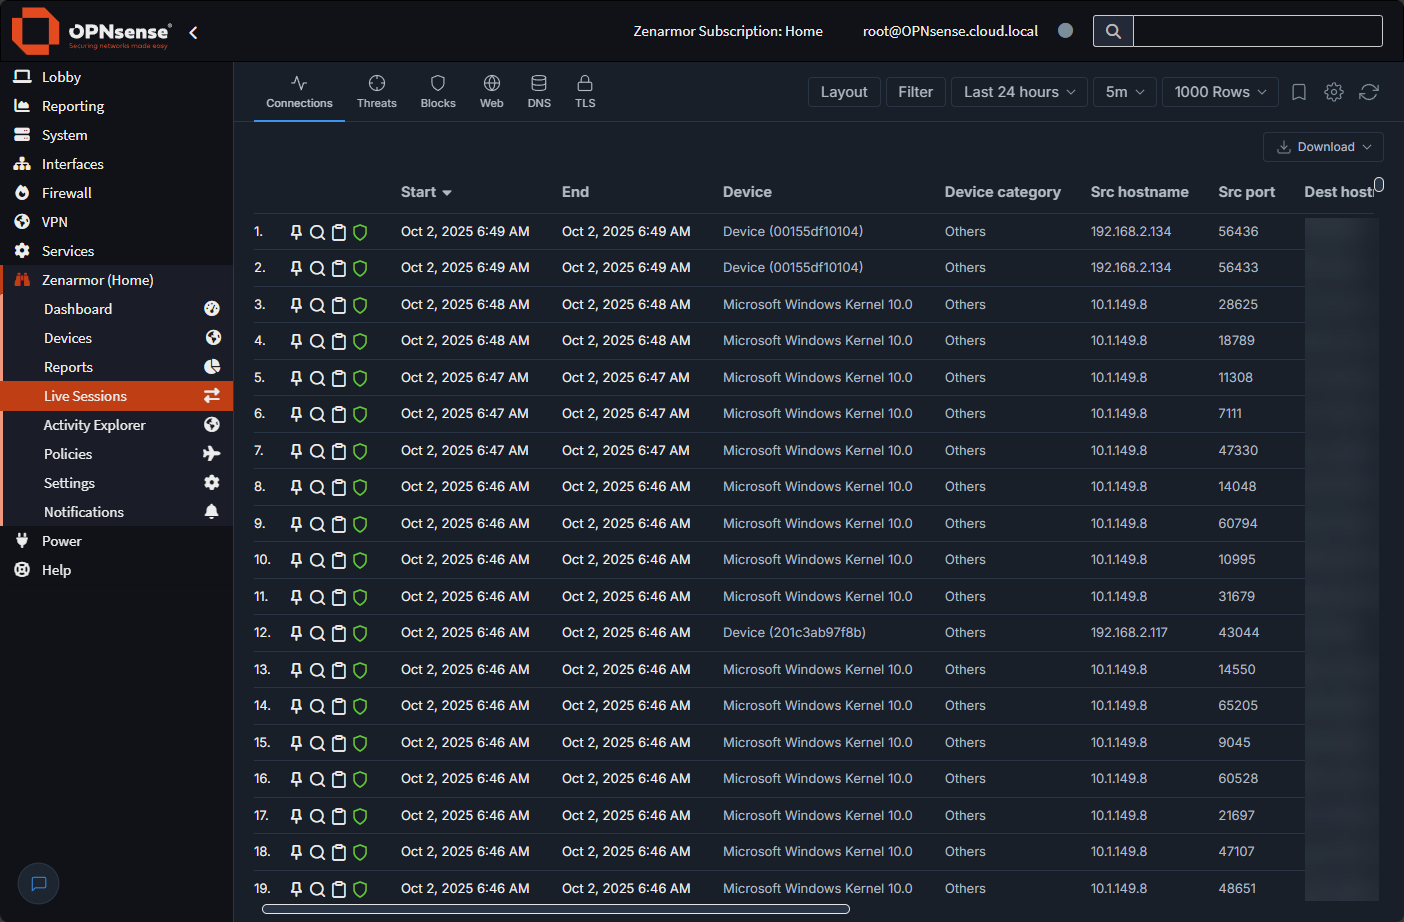The height and width of the screenshot is (922, 1404).
Task: Pin the first session row
Action: (x=296, y=231)
